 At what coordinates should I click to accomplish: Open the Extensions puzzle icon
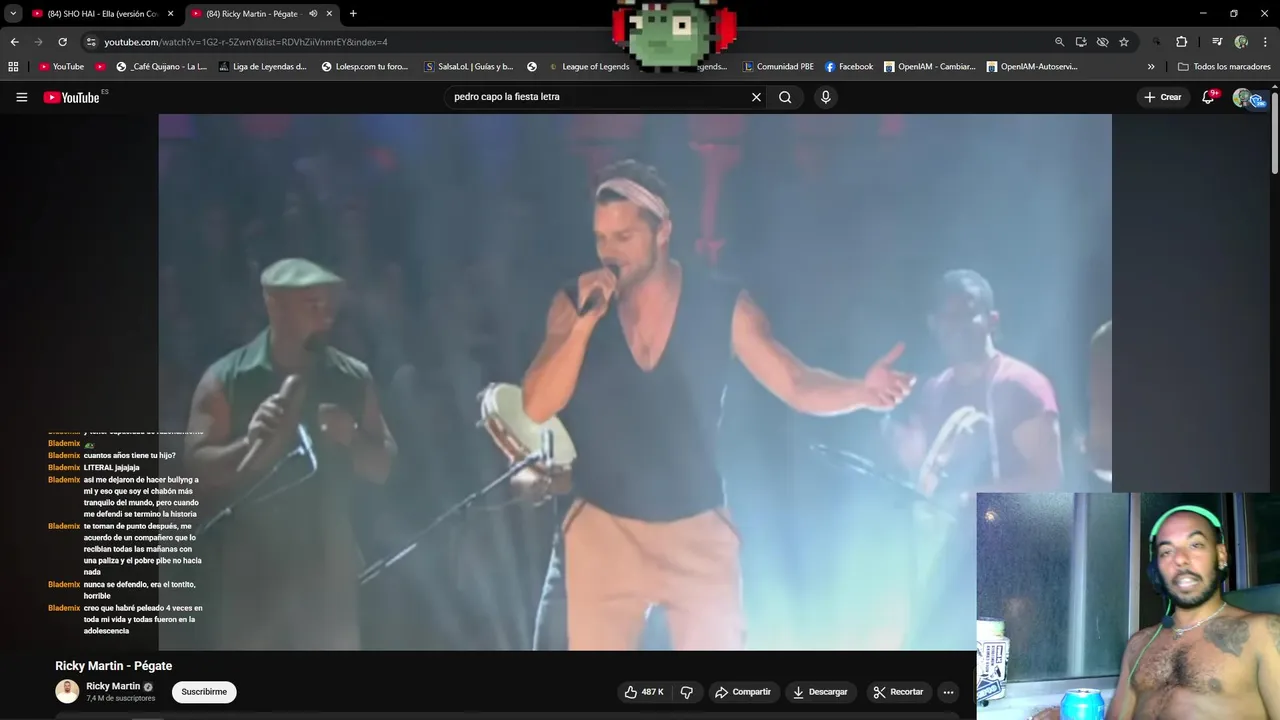(x=1181, y=42)
